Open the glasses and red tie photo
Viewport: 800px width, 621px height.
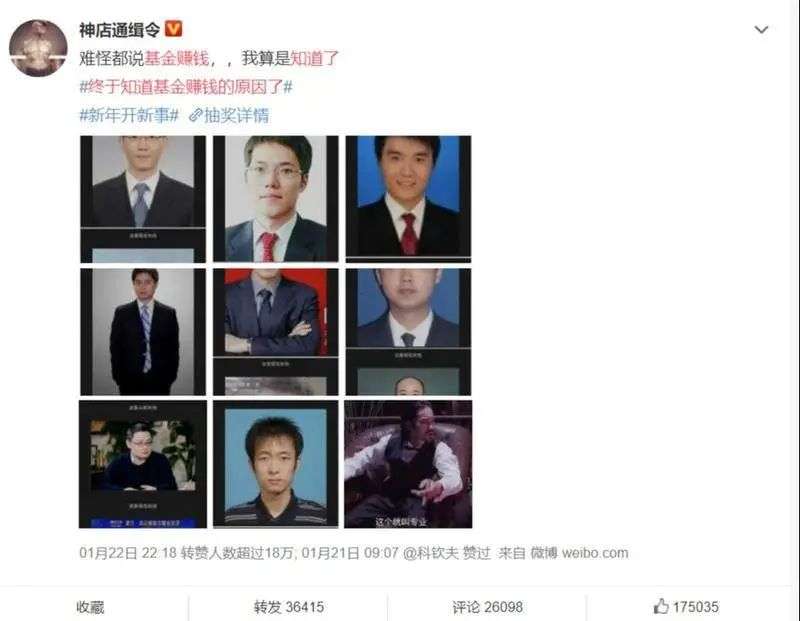tap(276, 199)
